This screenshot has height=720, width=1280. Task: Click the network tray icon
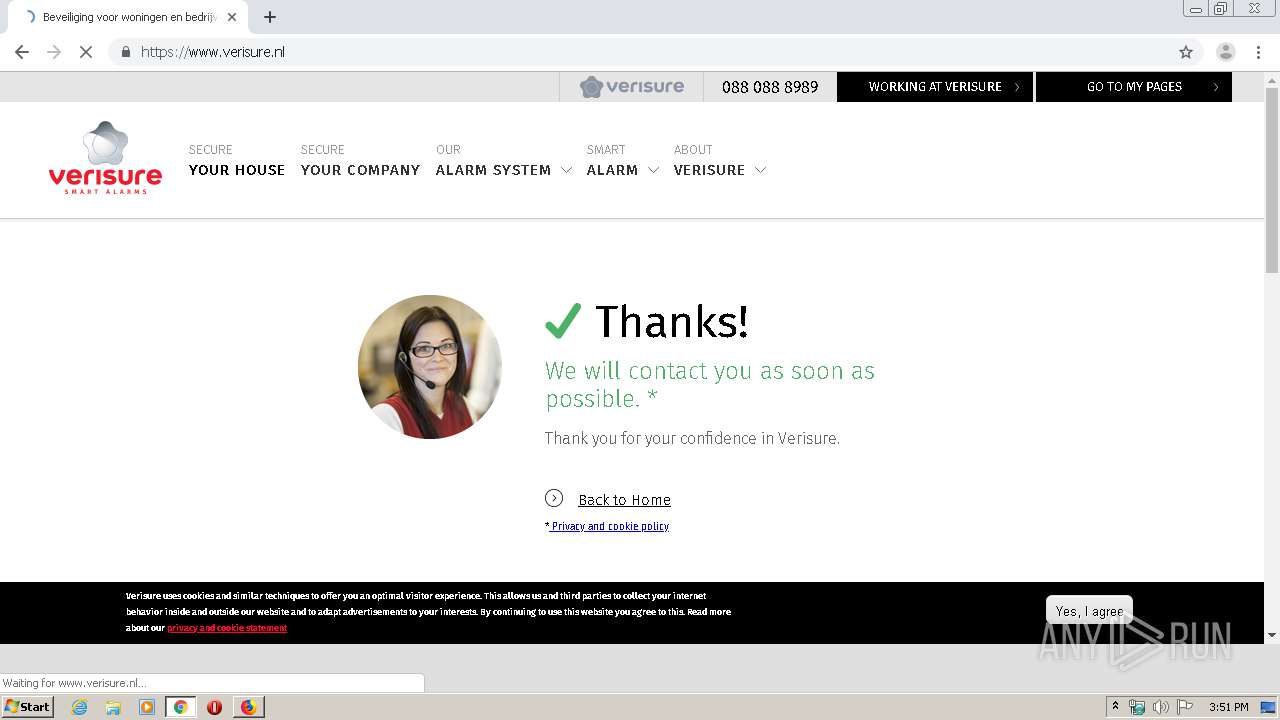pyautogui.click(x=1137, y=707)
